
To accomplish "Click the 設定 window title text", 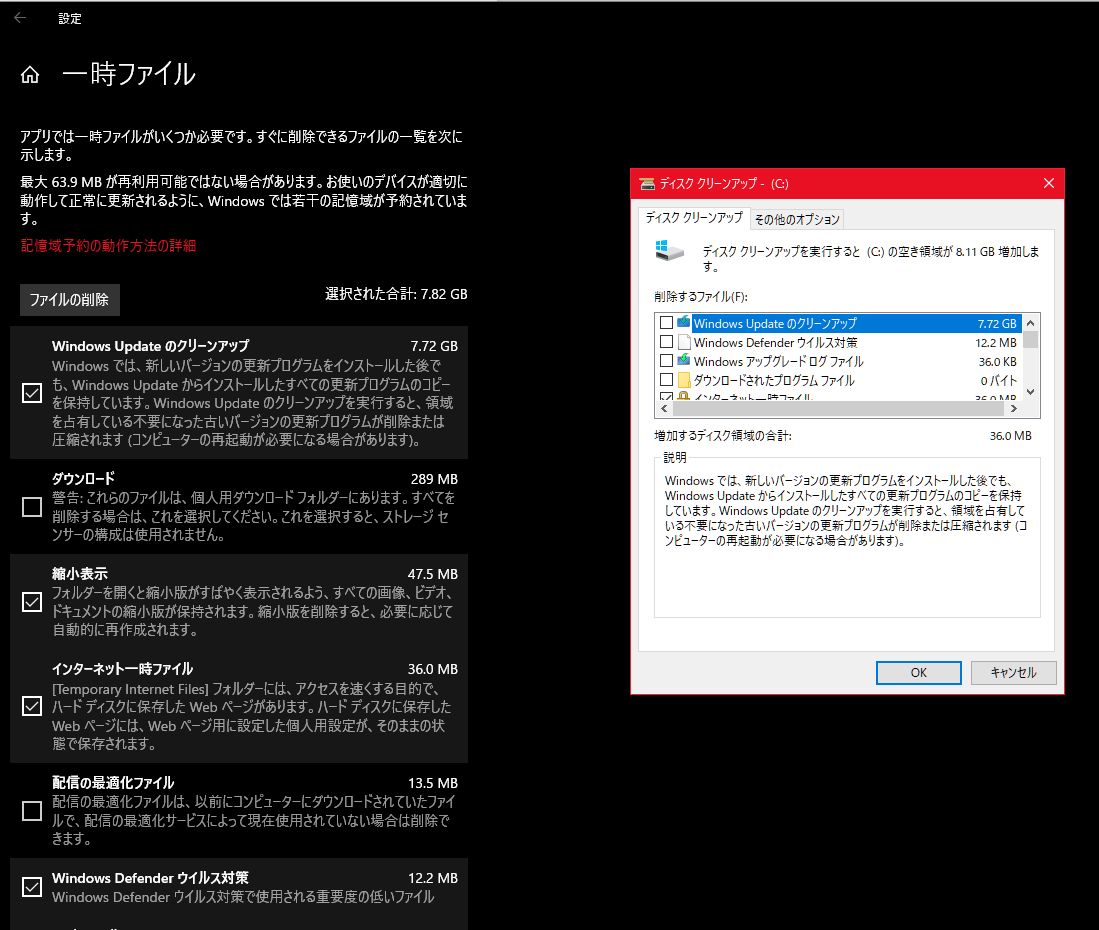I will pos(69,19).
